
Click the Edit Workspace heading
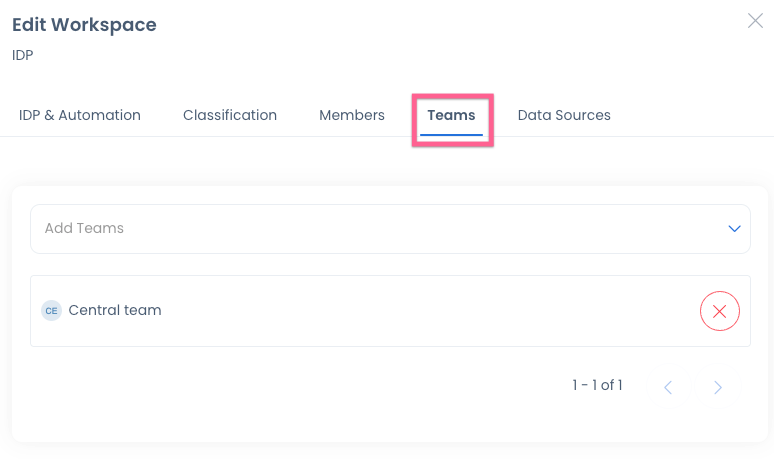coord(84,25)
